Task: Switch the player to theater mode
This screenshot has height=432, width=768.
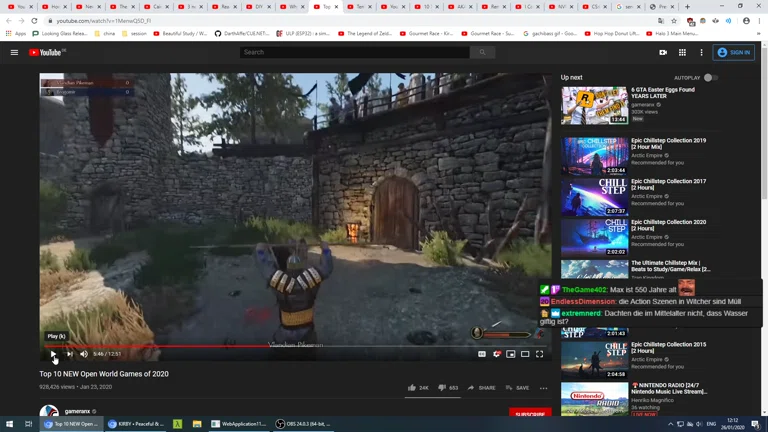Action: click(x=525, y=354)
